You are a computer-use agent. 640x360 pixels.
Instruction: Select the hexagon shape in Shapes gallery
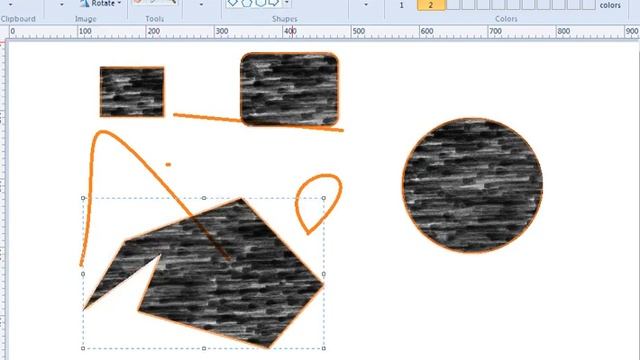pyautogui.click(x=260, y=2)
